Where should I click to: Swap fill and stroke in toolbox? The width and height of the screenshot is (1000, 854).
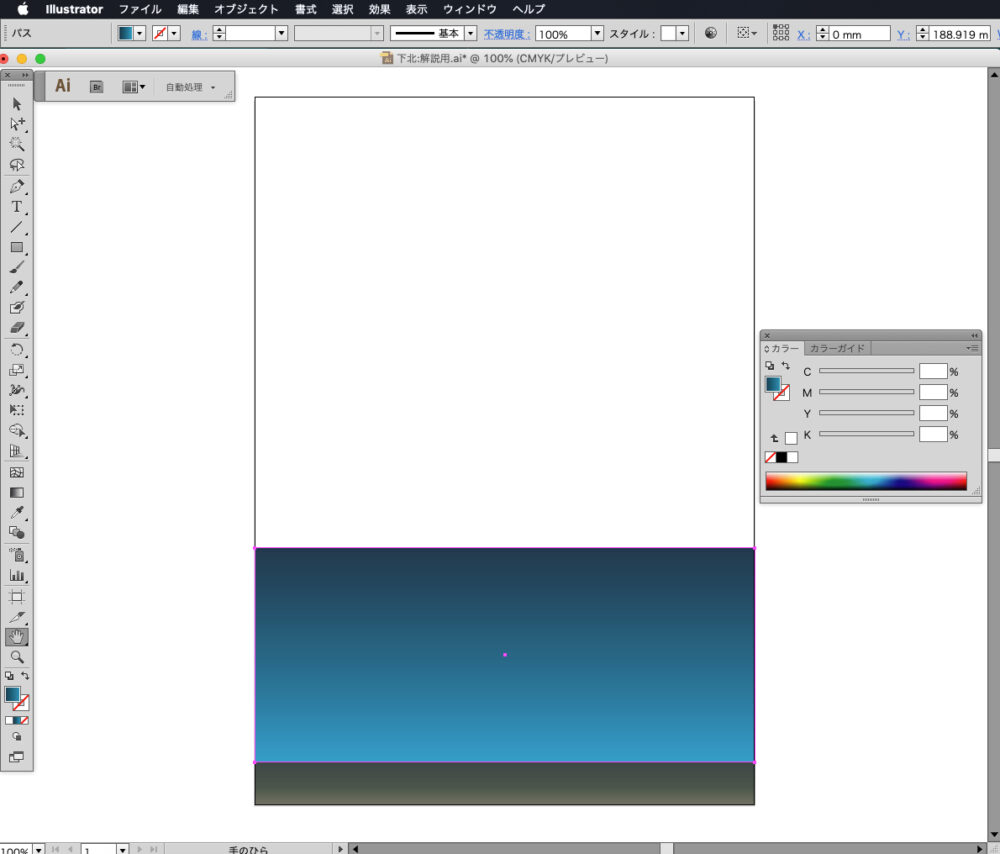pyautogui.click(x=26, y=676)
